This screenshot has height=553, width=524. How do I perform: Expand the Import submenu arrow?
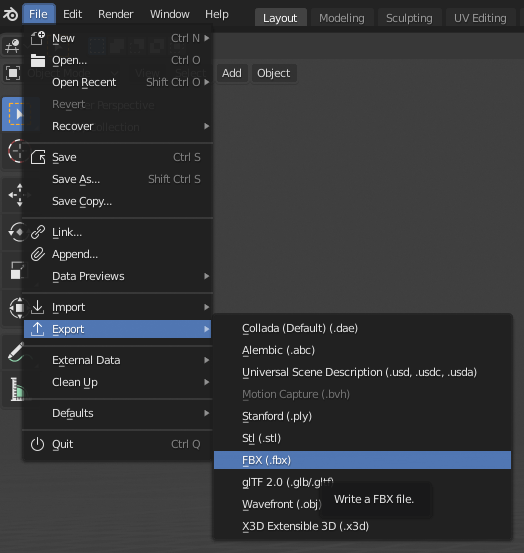tap(207, 307)
